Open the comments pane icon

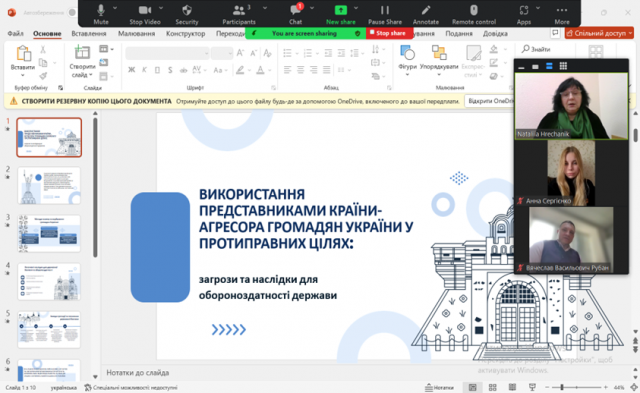(x=555, y=33)
